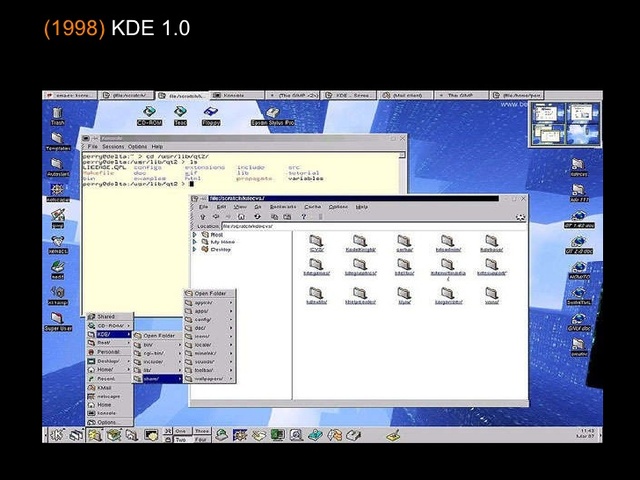Activate the Mail client taskbar button
Image resolution: width=640 pixels, height=480 pixels.
point(405,95)
